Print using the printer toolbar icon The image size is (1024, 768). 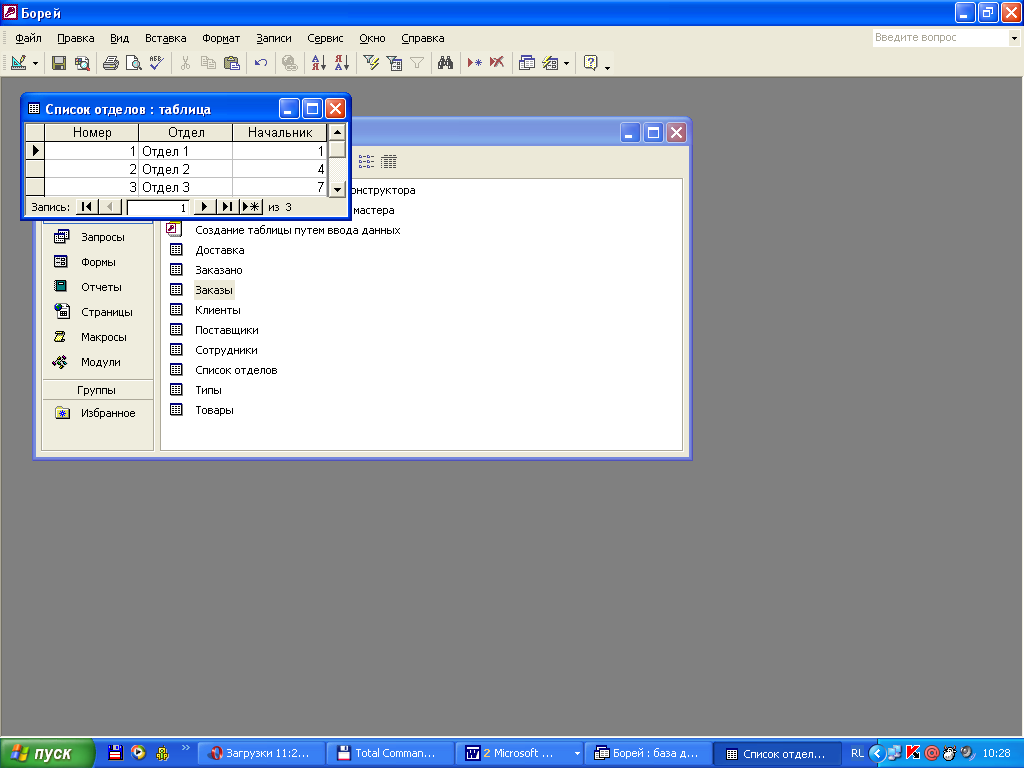(111, 63)
